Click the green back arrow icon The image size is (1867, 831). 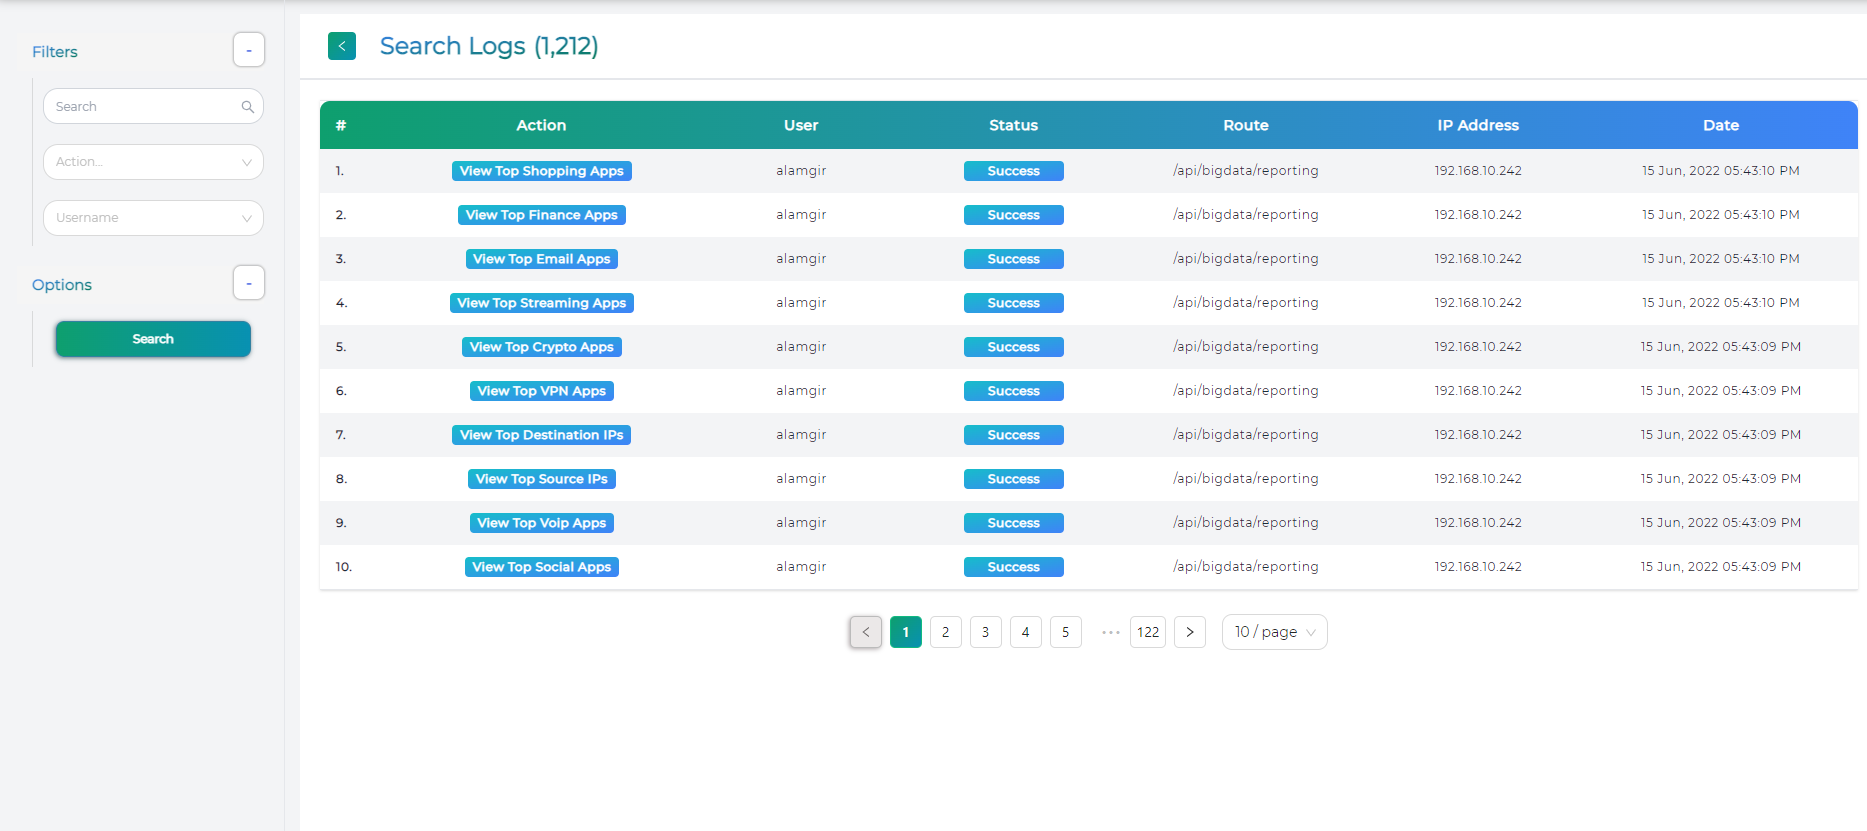(342, 46)
